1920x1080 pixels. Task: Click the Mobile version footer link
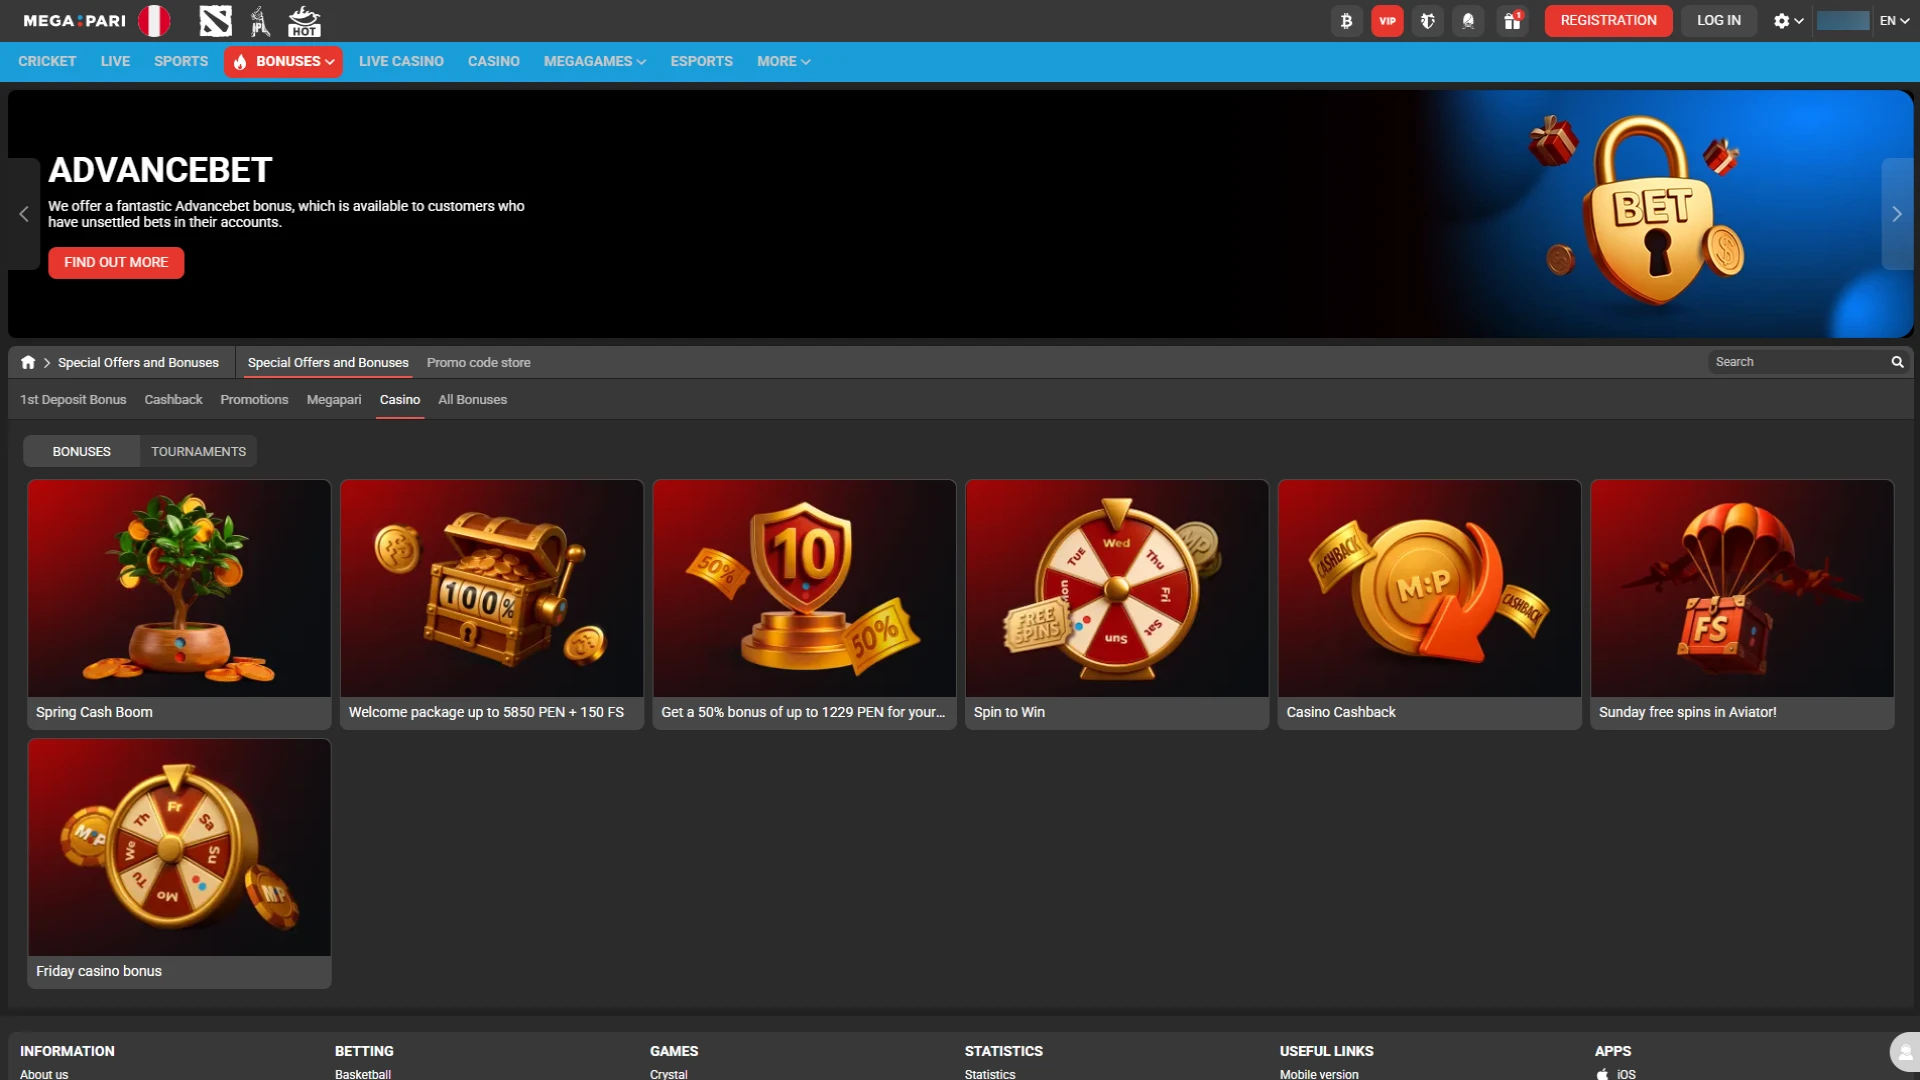click(x=1319, y=1074)
